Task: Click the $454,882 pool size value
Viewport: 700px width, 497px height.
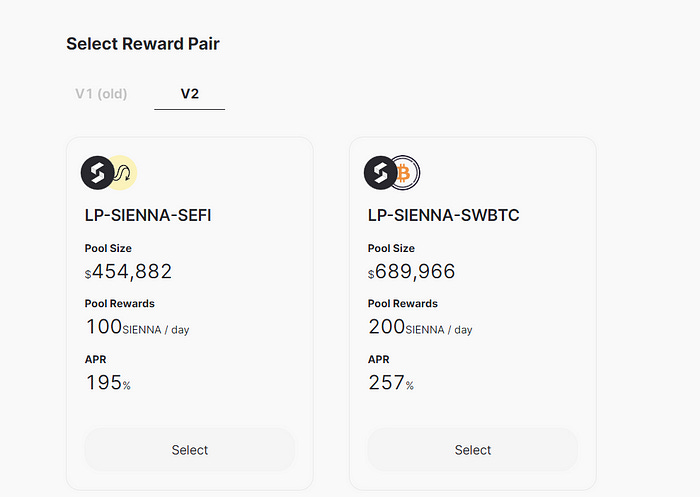Action: [128, 271]
